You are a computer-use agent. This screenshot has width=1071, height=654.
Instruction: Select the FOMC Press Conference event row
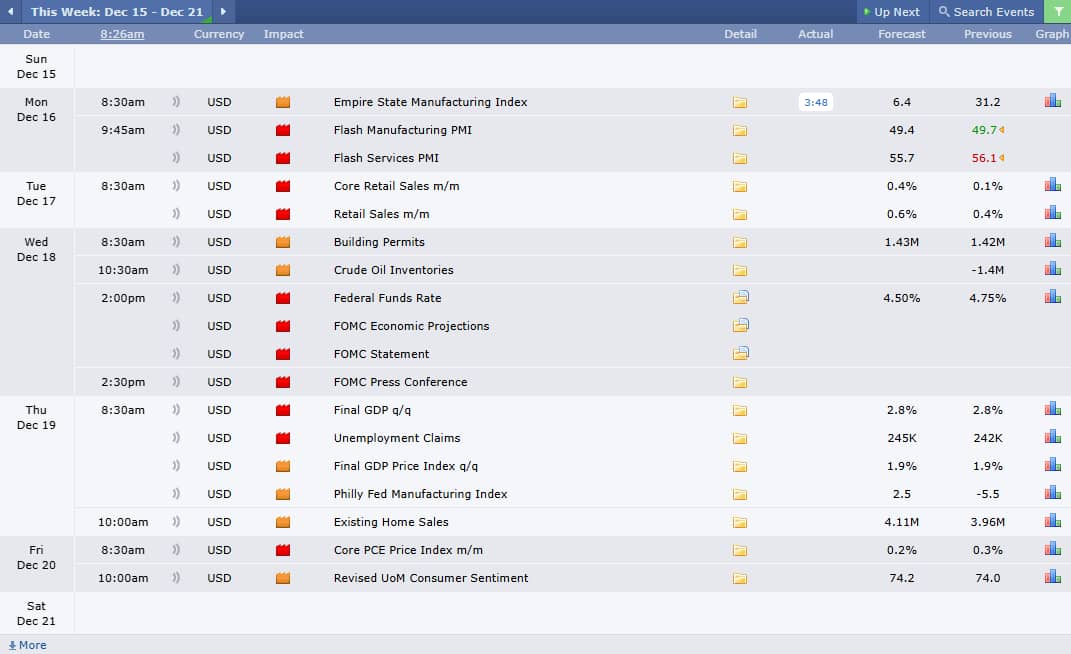point(400,382)
